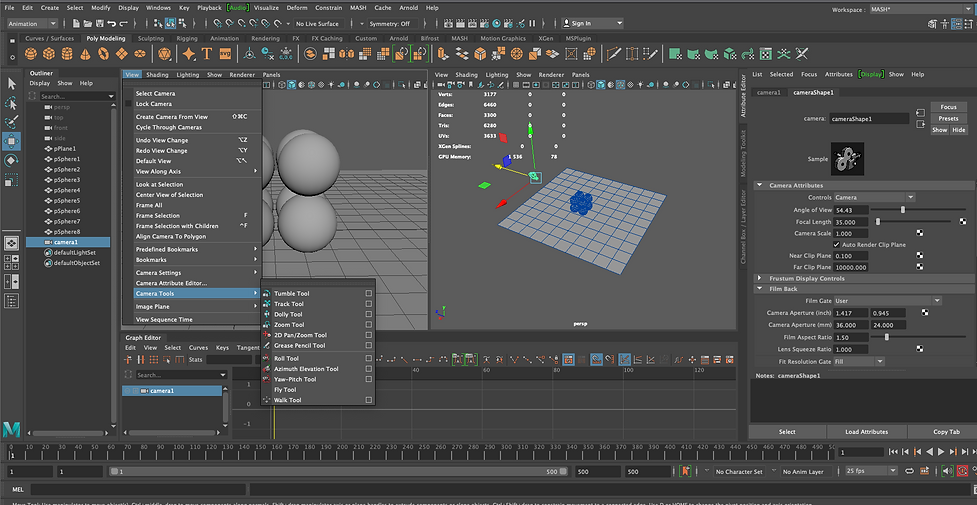Viewport: 977px width, 505px height.
Task: Open the Deform menu in menu bar
Action: click(x=297, y=8)
